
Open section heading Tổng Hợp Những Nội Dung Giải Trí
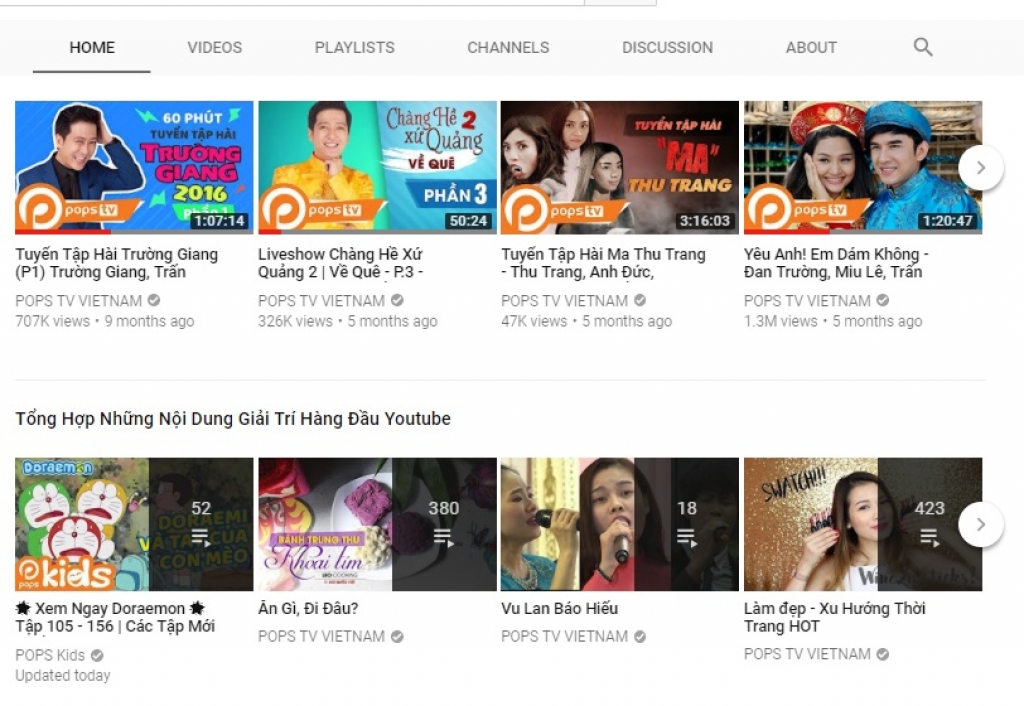click(233, 419)
